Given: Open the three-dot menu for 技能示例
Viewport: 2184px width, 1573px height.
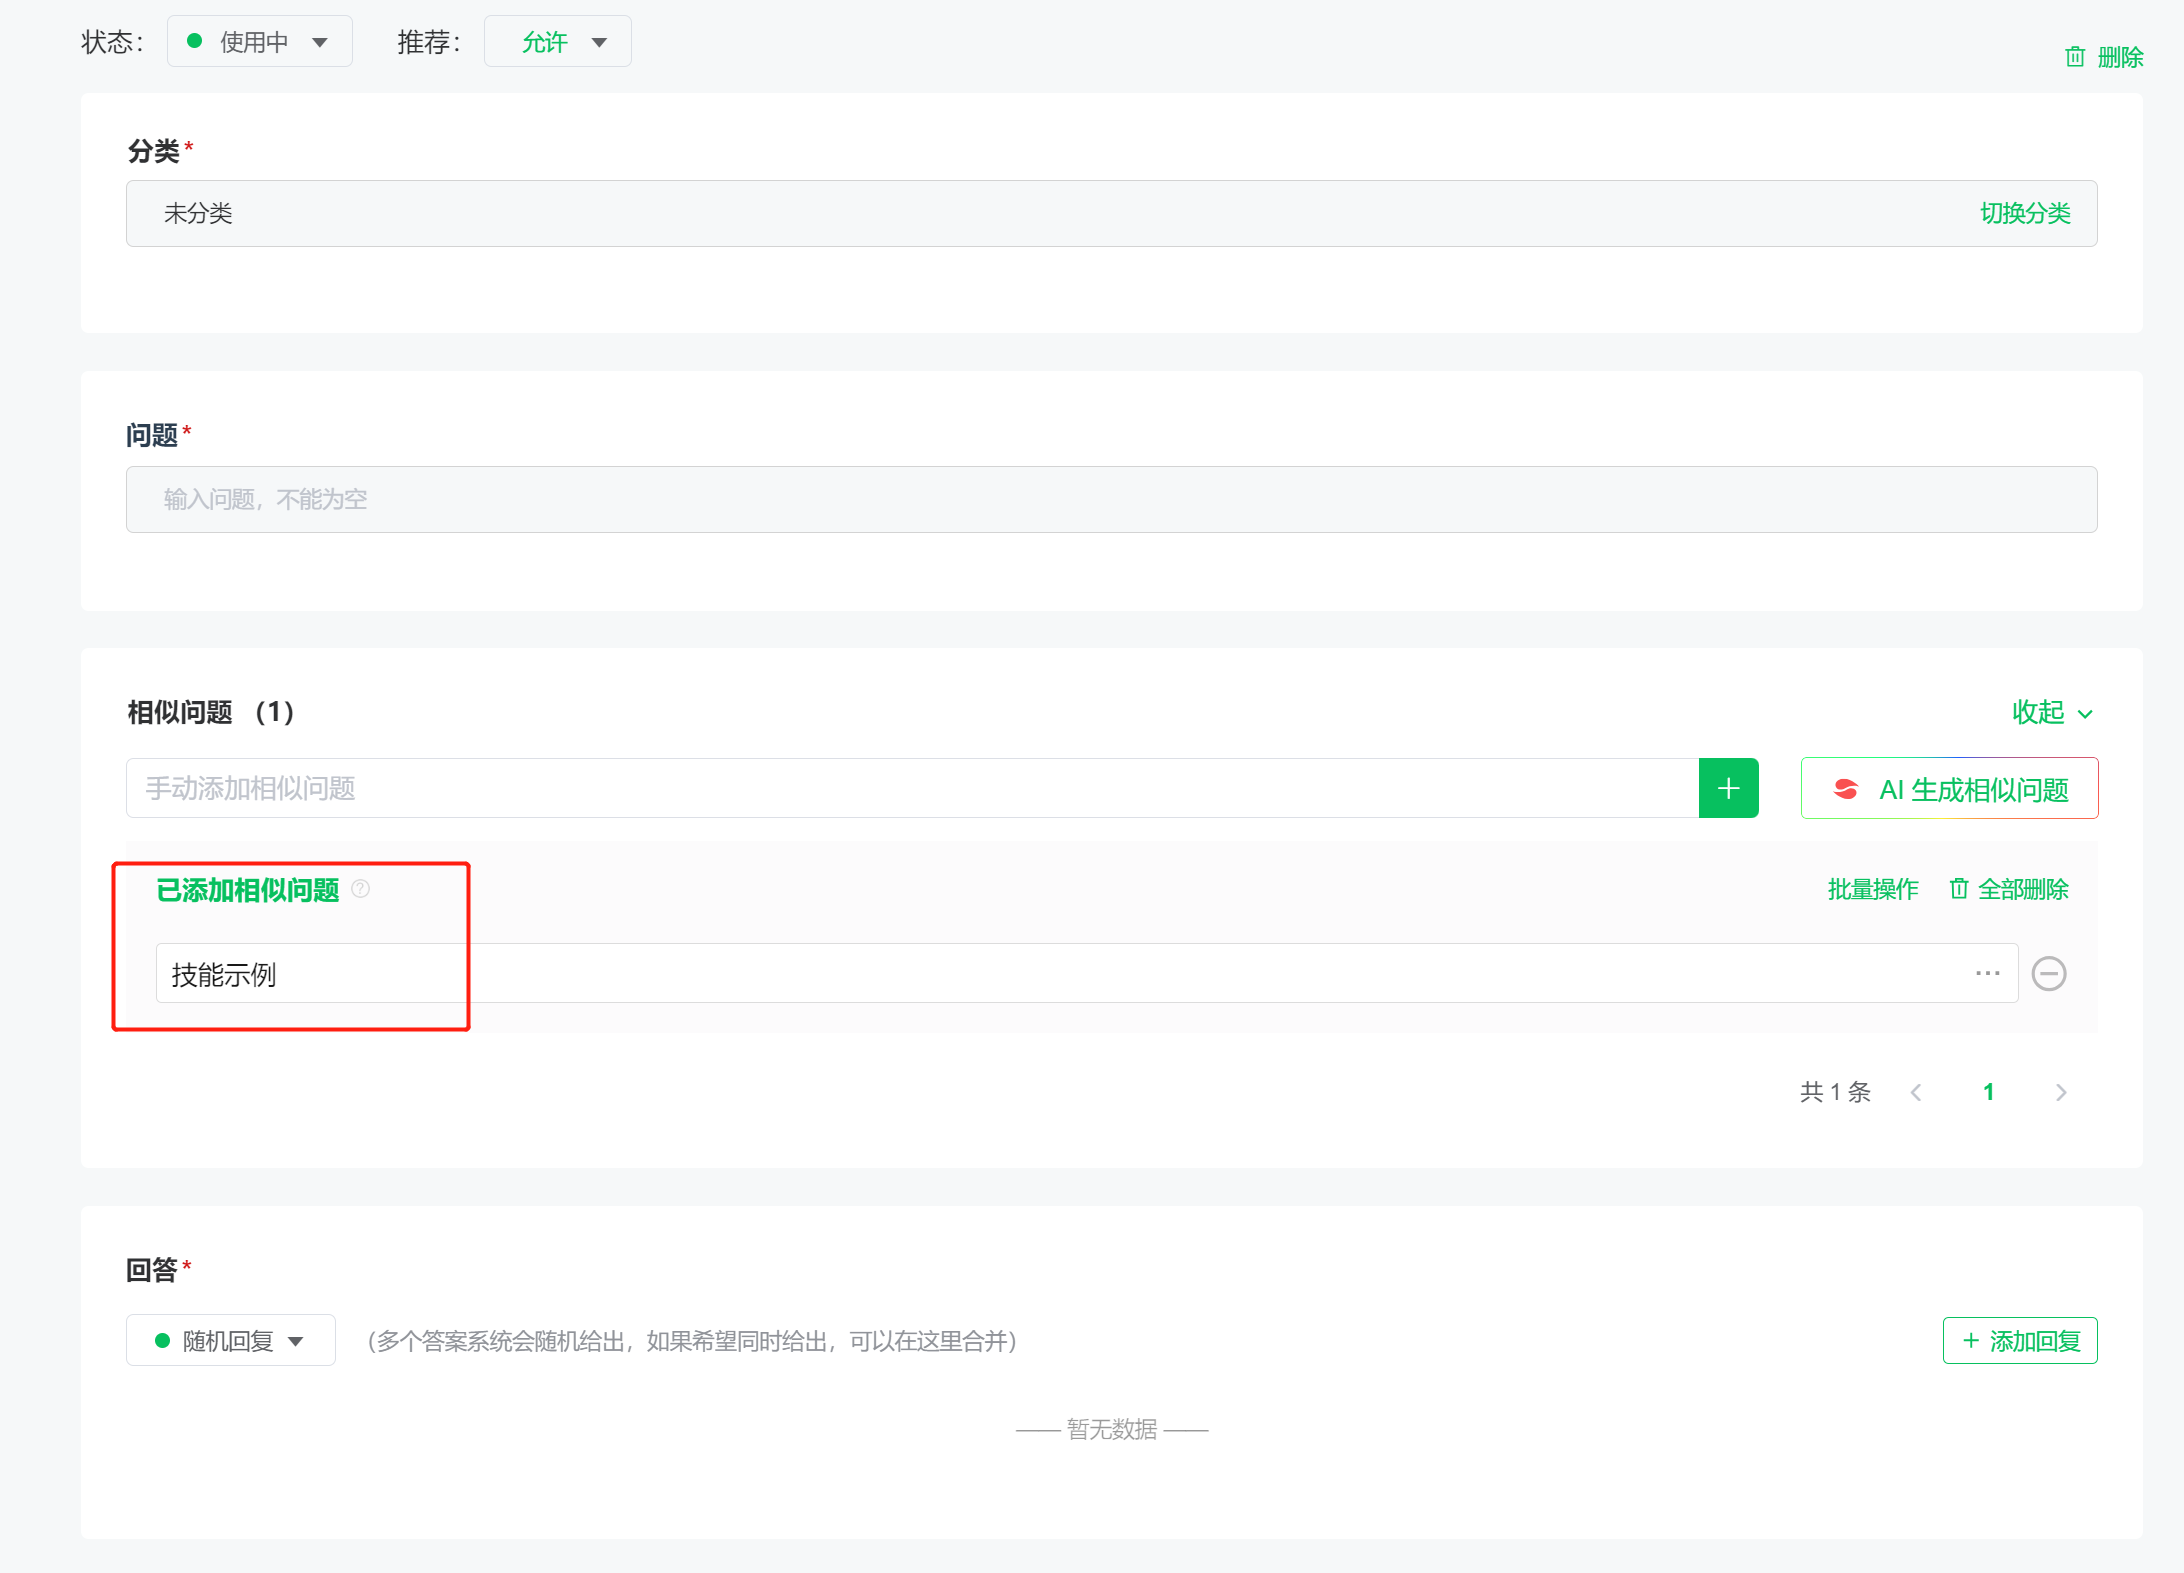Looking at the screenshot, I should click(x=1987, y=973).
